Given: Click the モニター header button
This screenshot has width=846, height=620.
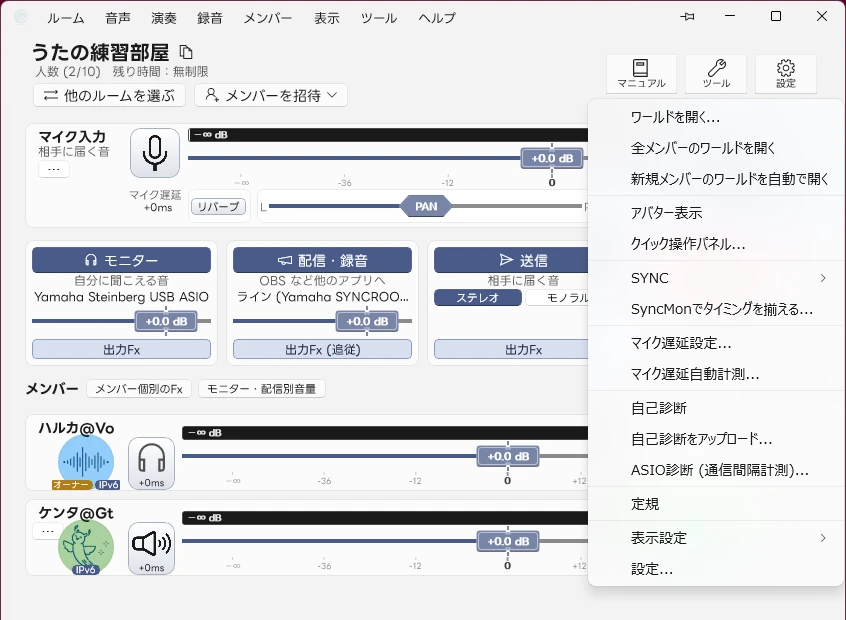Looking at the screenshot, I should click(121, 260).
